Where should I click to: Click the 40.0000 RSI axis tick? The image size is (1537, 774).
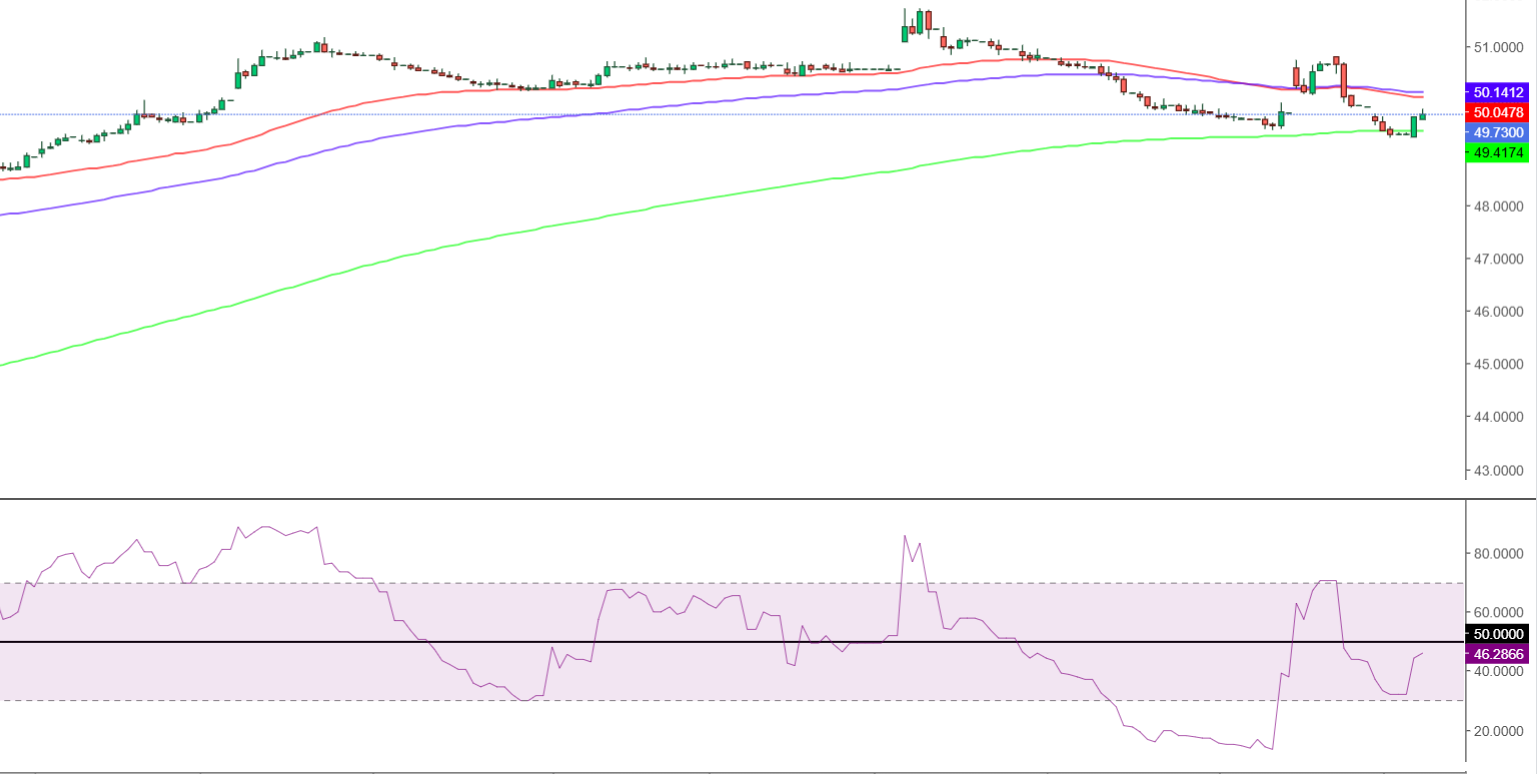[1499, 671]
